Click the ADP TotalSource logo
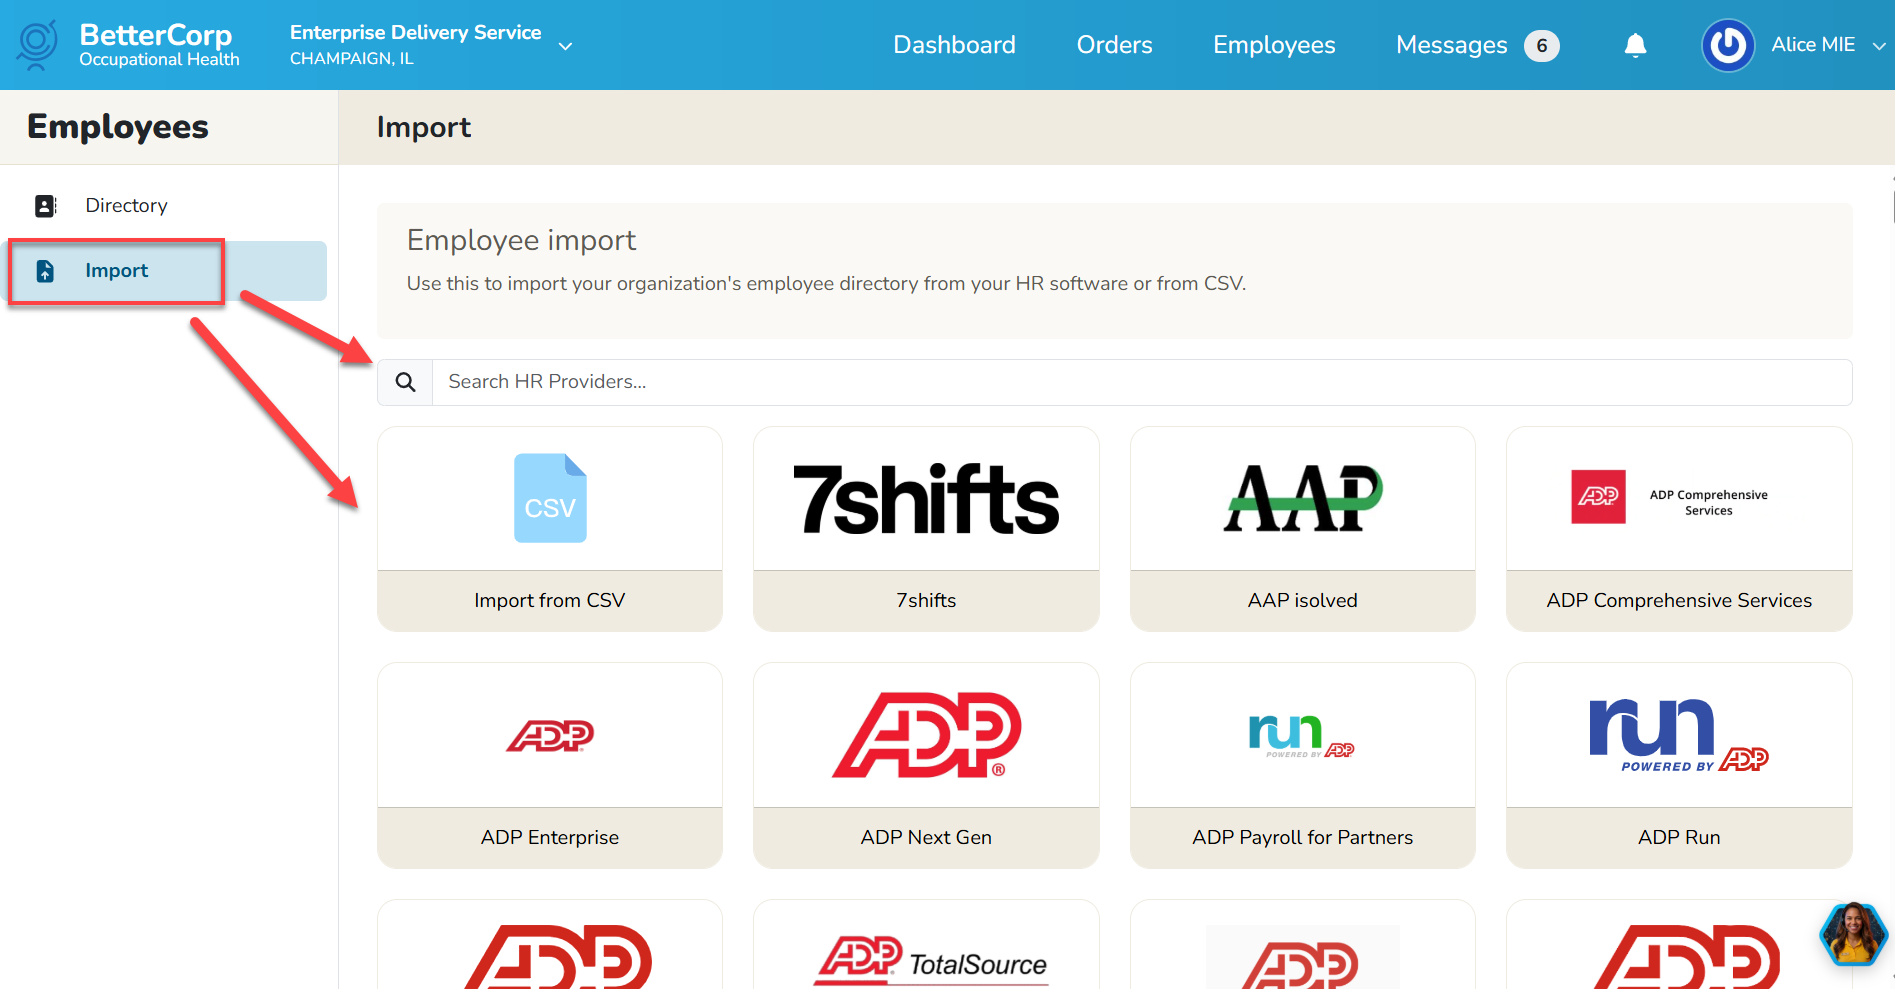Image resolution: width=1895 pixels, height=989 pixels. coord(930,961)
